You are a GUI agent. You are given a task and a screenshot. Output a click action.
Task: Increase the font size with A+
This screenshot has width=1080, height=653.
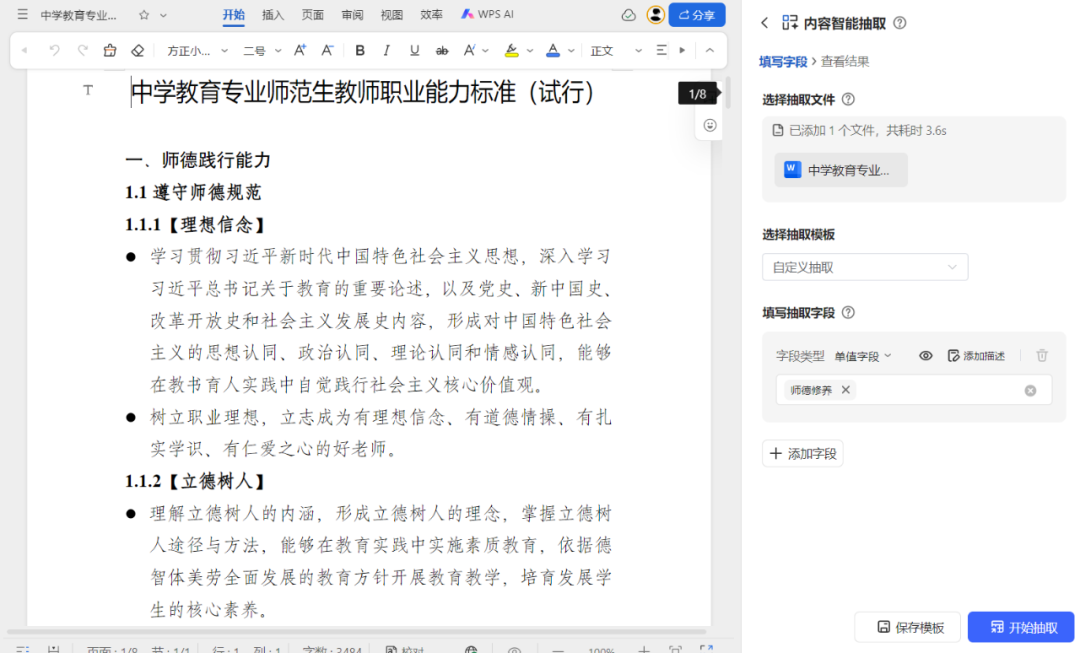(300, 50)
